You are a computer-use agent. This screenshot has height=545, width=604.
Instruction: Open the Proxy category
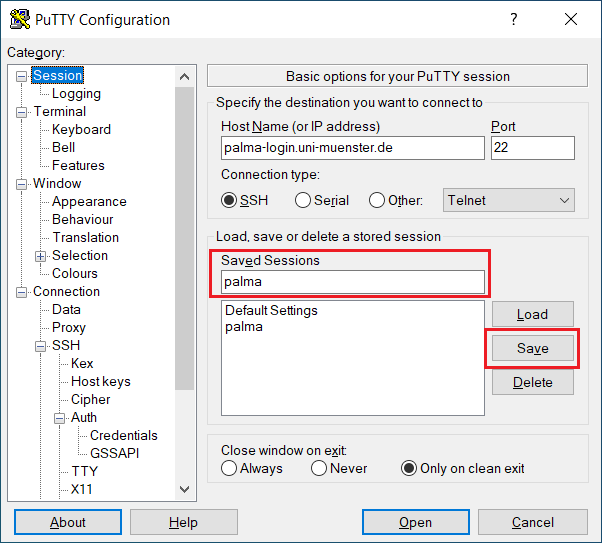69,328
